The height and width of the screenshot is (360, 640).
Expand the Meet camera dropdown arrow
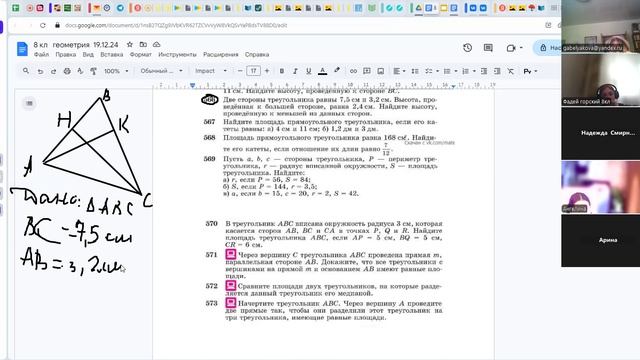coord(521,48)
